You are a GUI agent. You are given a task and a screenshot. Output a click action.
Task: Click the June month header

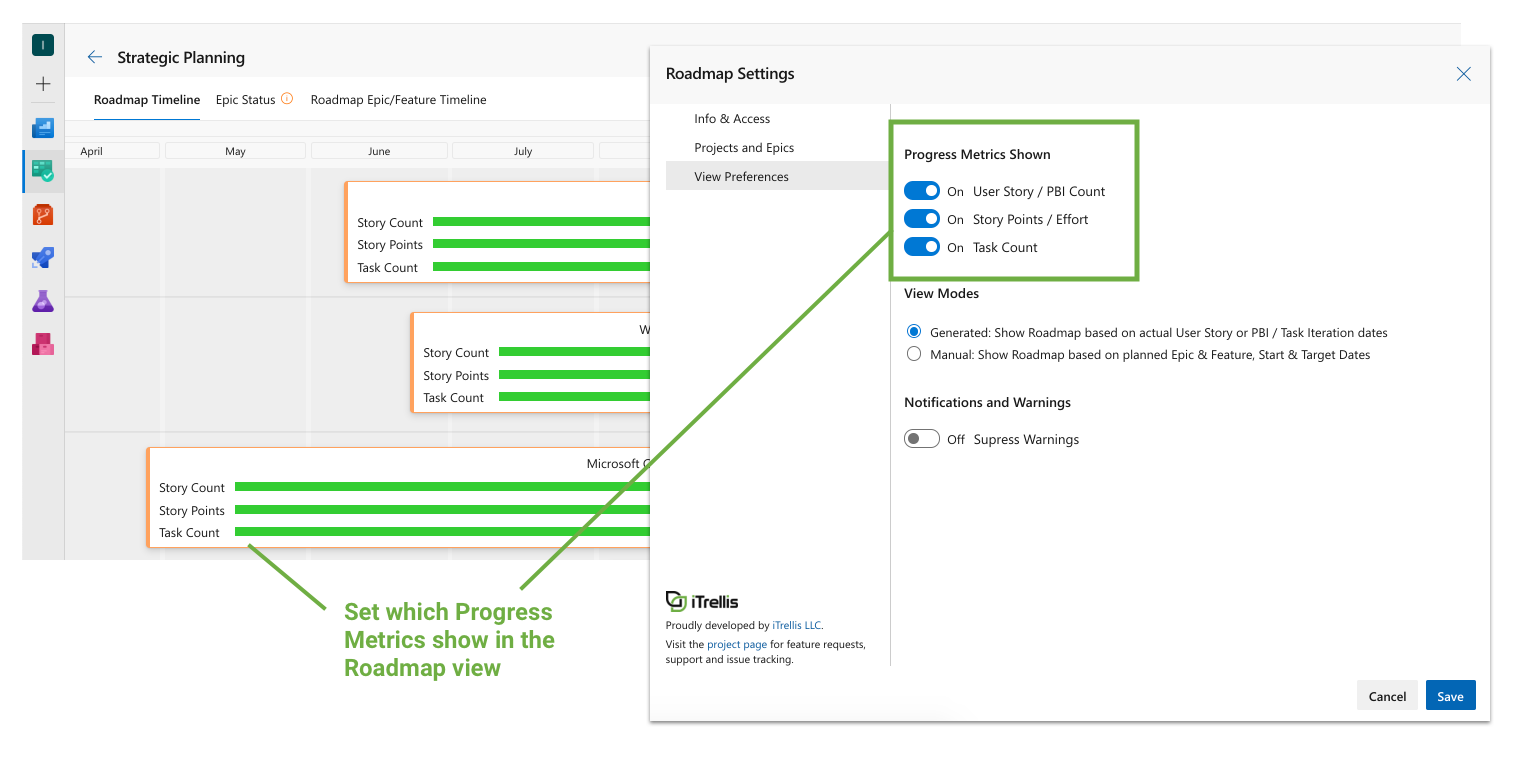[x=379, y=151]
